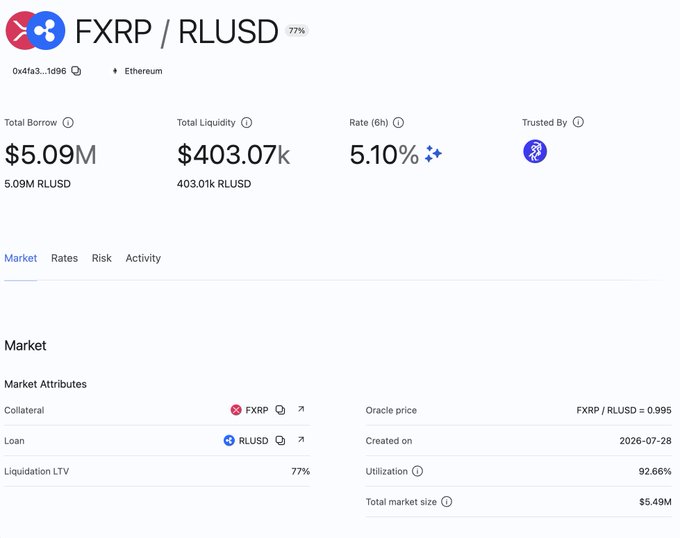Switch to the Rates tab

64,258
